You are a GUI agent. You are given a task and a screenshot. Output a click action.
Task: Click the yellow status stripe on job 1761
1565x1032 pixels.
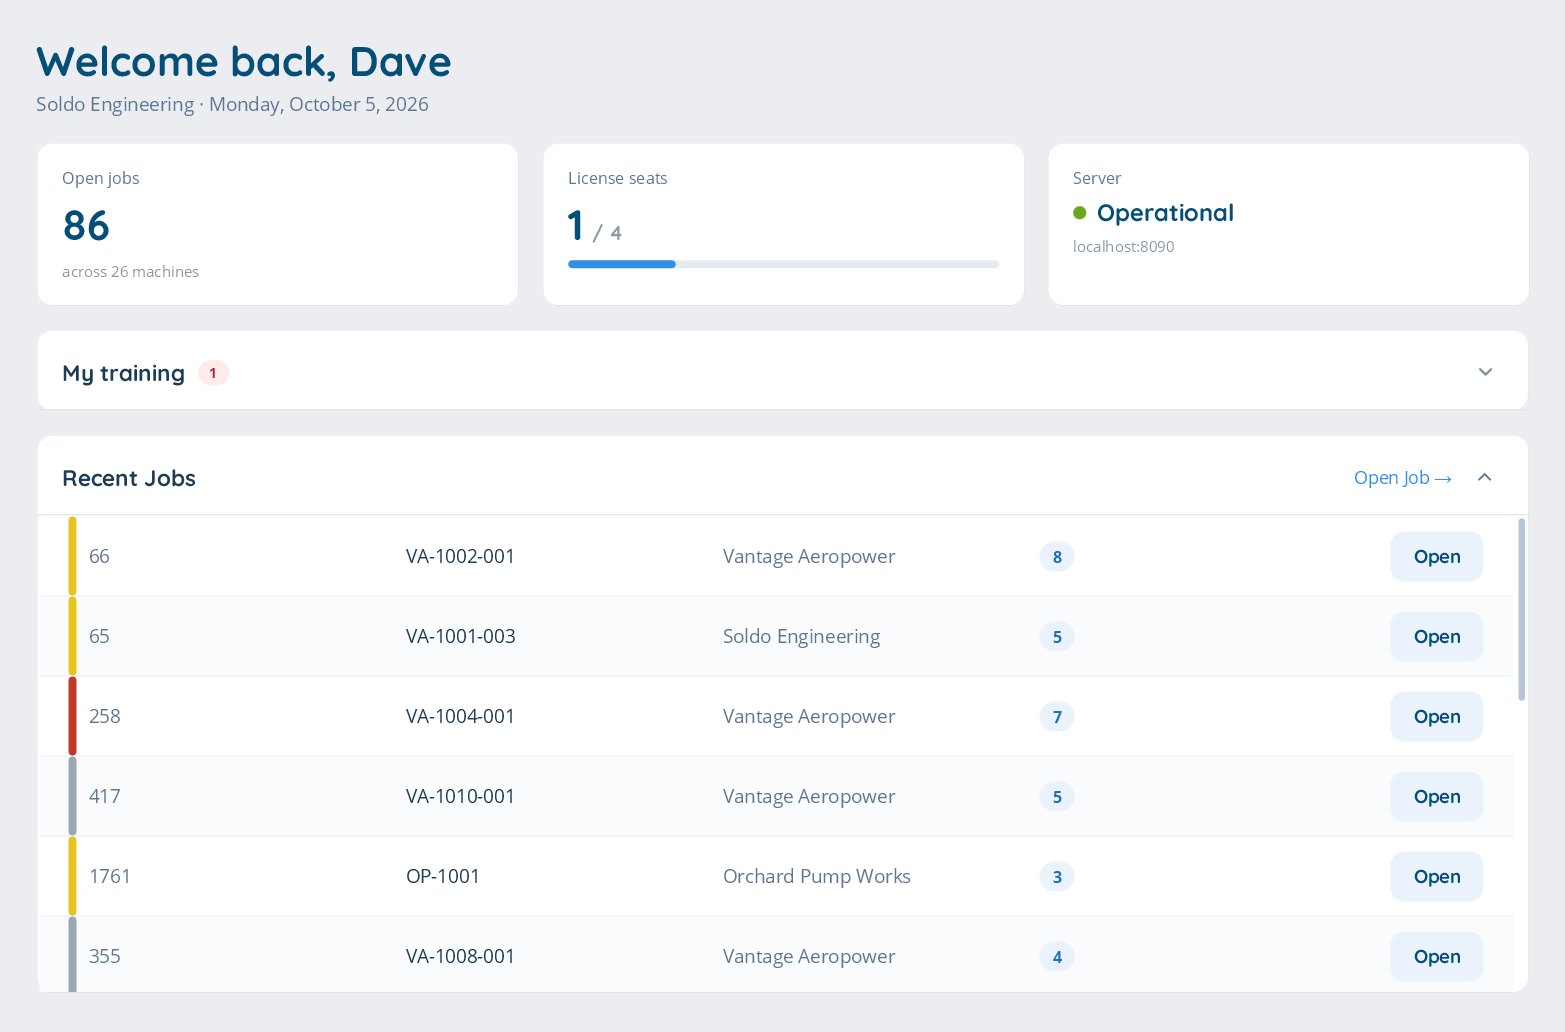(72, 876)
